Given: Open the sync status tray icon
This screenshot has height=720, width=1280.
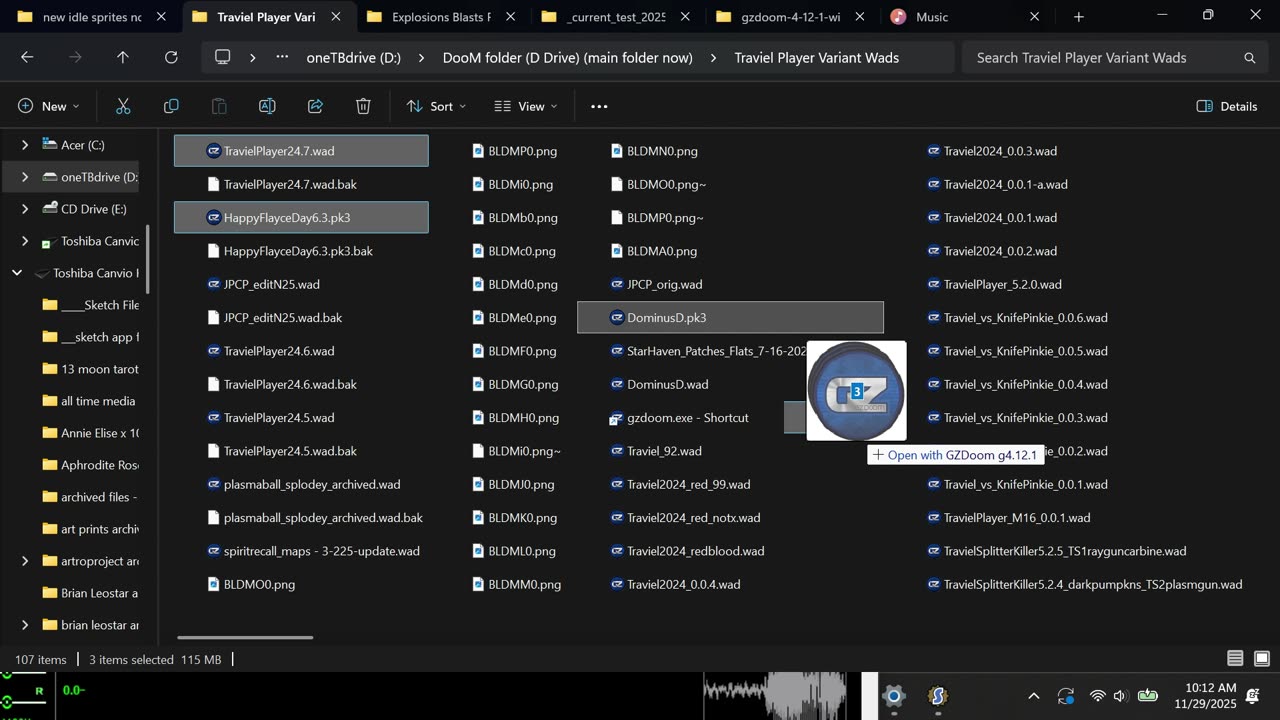Looking at the screenshot, I should click(x=1066, y=696).
